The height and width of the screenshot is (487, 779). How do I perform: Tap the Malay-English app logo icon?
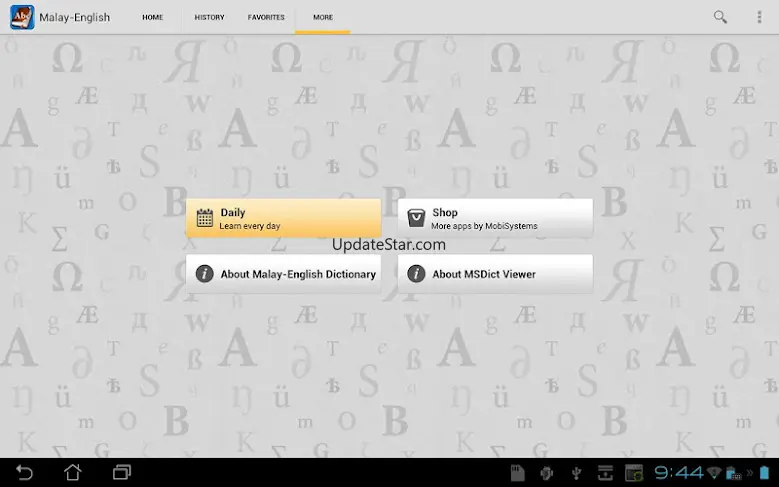22,17
